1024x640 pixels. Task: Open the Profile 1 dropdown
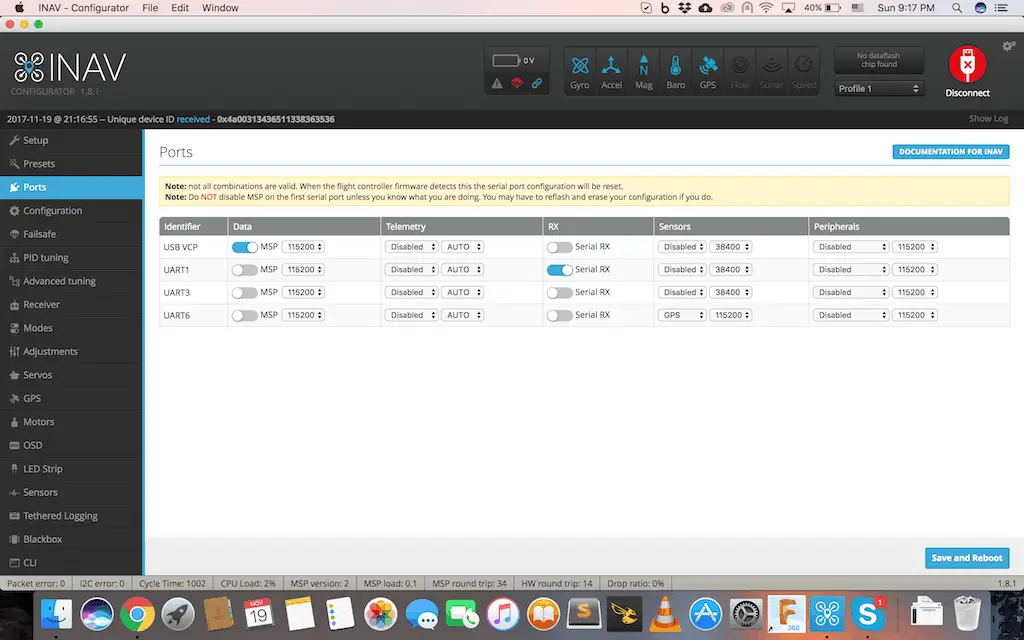[x=879, y=88]
